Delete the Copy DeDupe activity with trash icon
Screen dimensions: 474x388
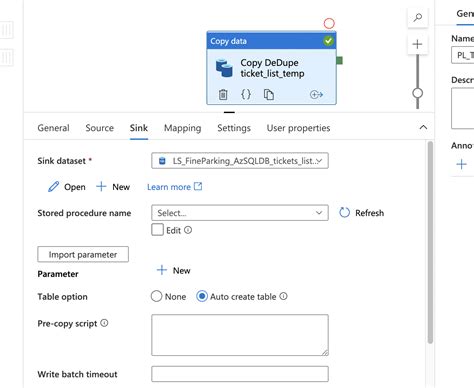point(223,95)
